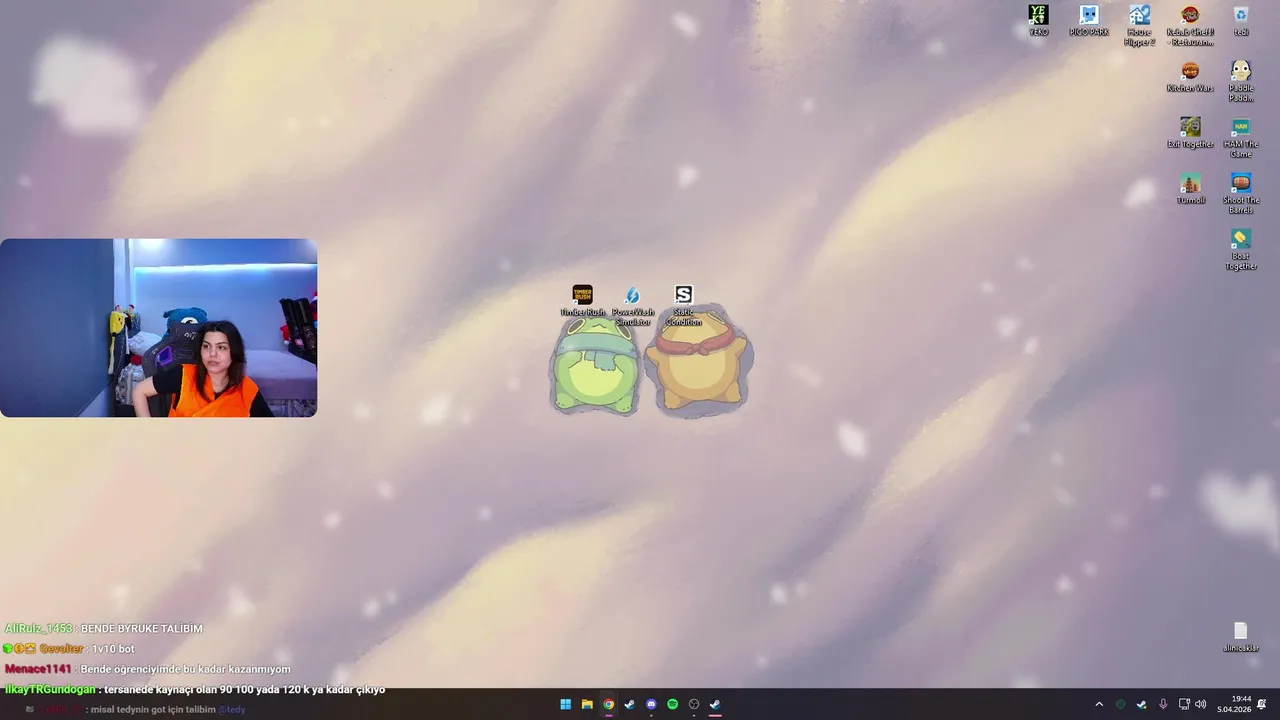
Task: Select the text file icon near the bottom right
Action: point(1241,637)
